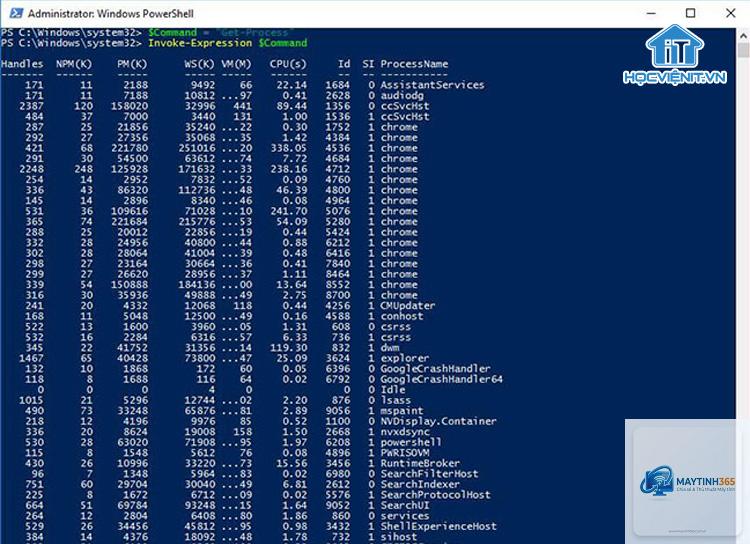Screen dimensions: 750x544
Task: Select the Idle process name
Action: pyautogui.click(x=393, y=390)
